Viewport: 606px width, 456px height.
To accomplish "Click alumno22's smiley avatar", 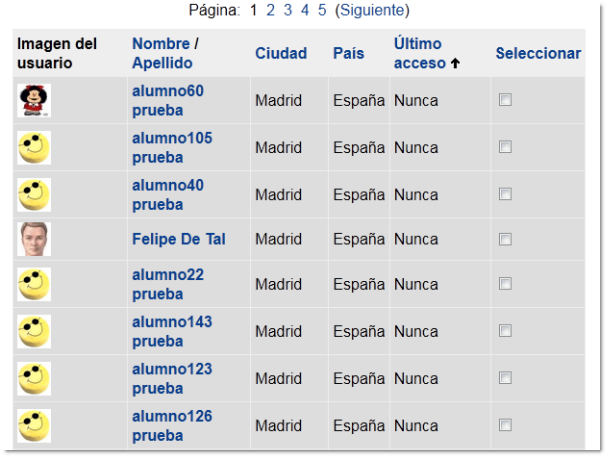I will pos(34,285).
